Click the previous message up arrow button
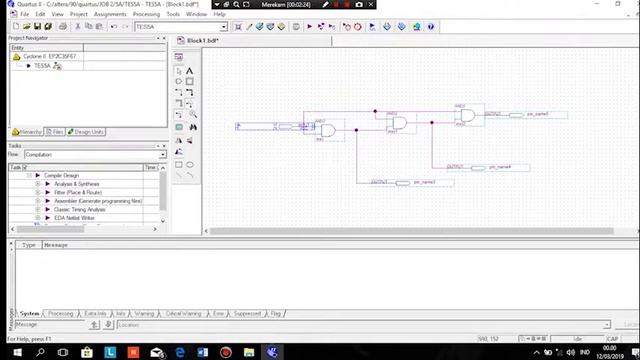Screen dimensions: 640x360 pyautogui.click(x=94, y=325)
